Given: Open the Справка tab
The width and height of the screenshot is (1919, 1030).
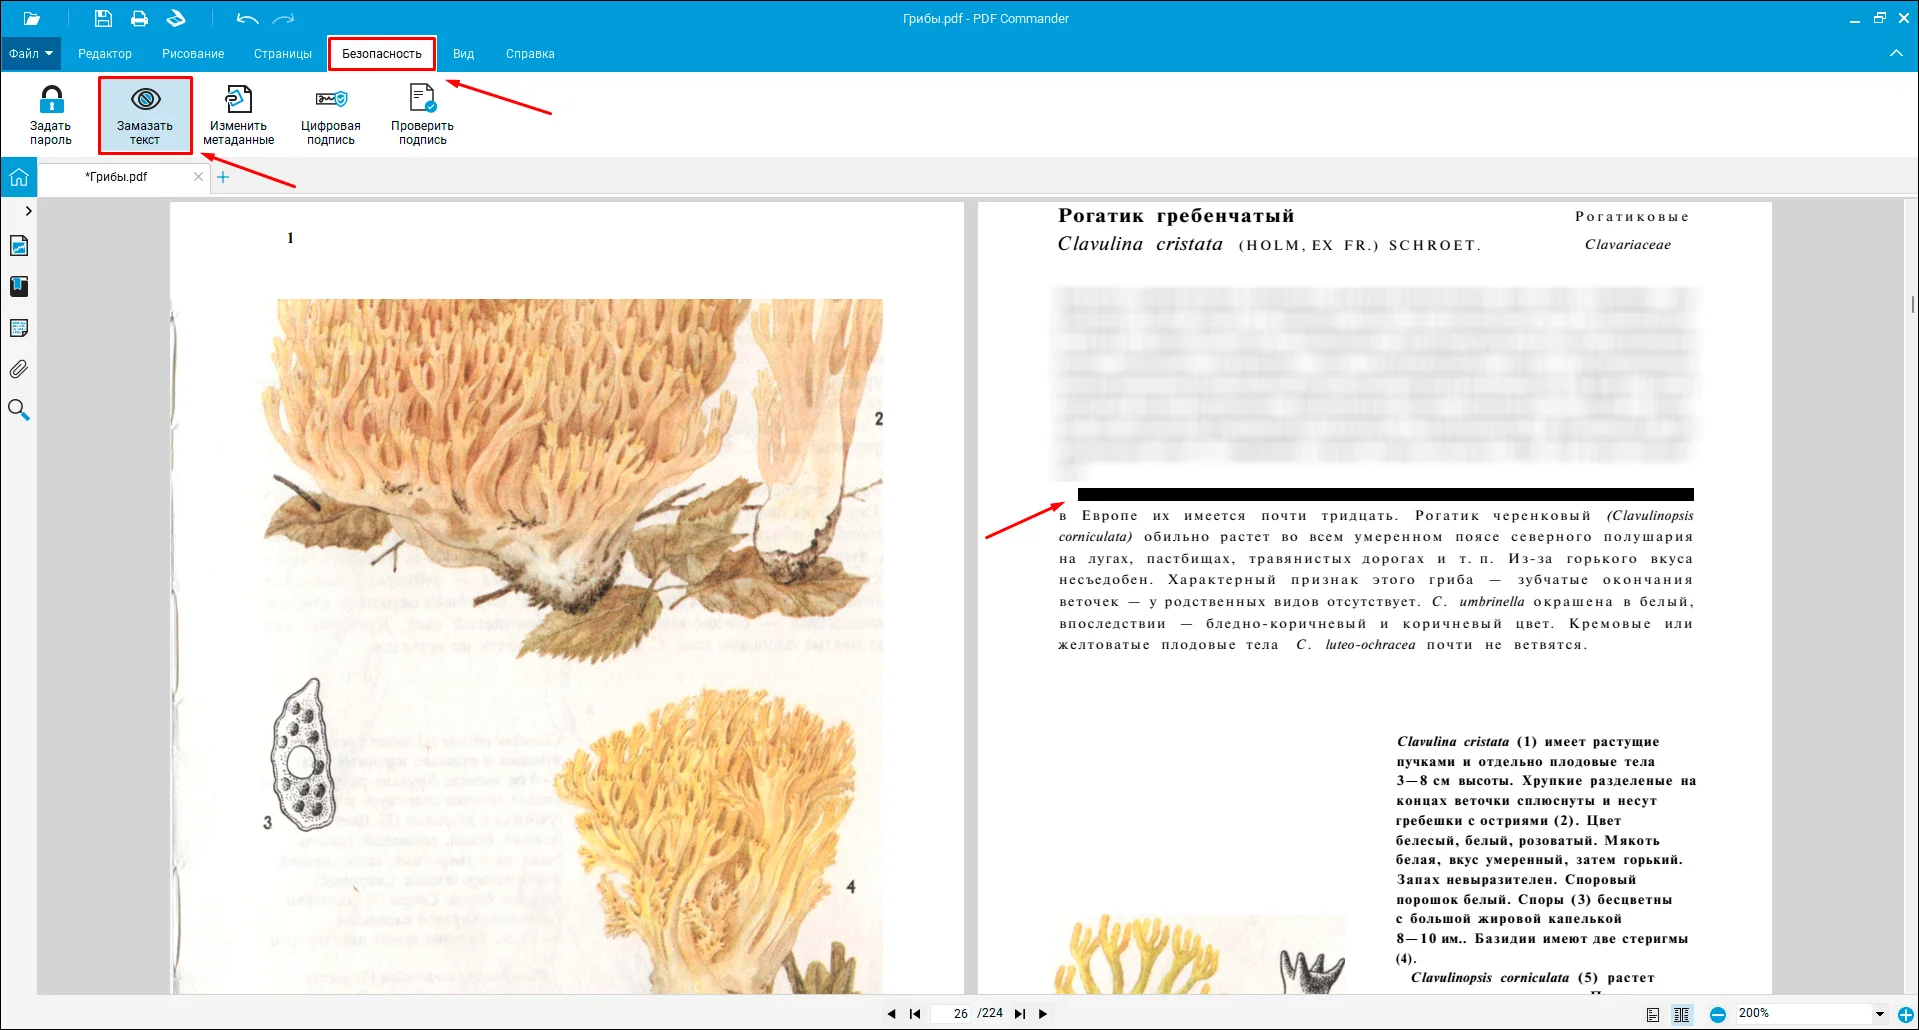Looking at the screenshot, I should pos(530,54).
